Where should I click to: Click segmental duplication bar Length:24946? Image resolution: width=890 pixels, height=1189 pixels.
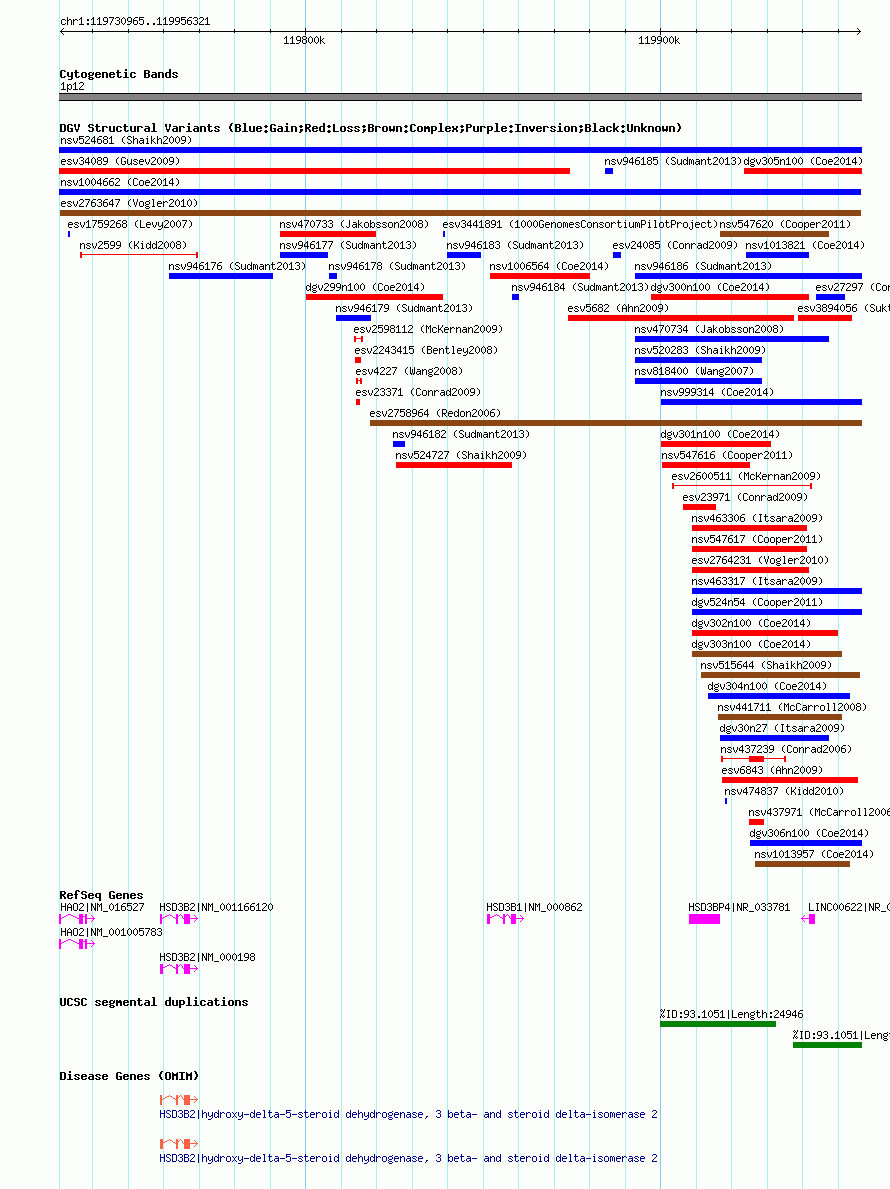pyautogui.click(x=718, y=1024)
